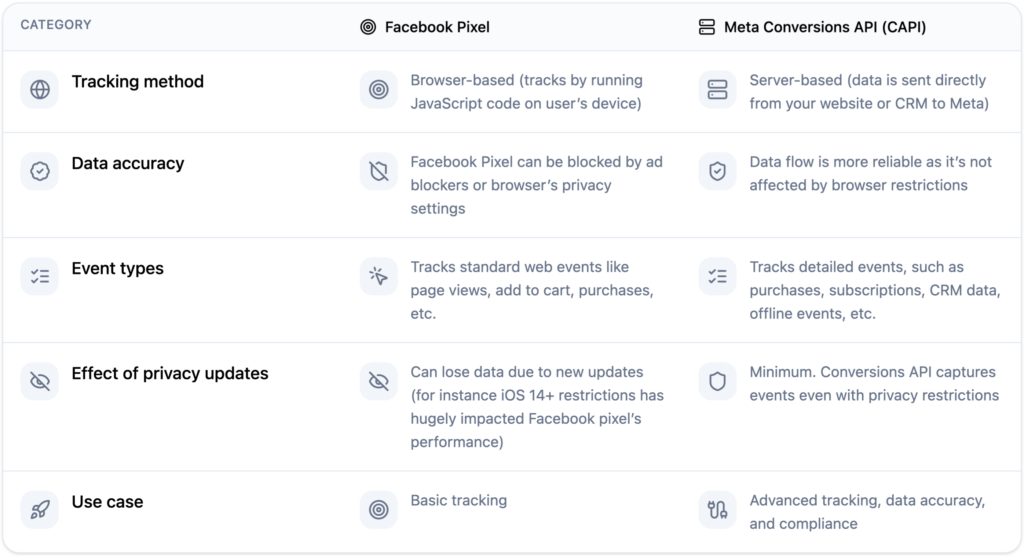
Task: Click the rocket icon beside Use case
Action: click(x=40, y=510)
